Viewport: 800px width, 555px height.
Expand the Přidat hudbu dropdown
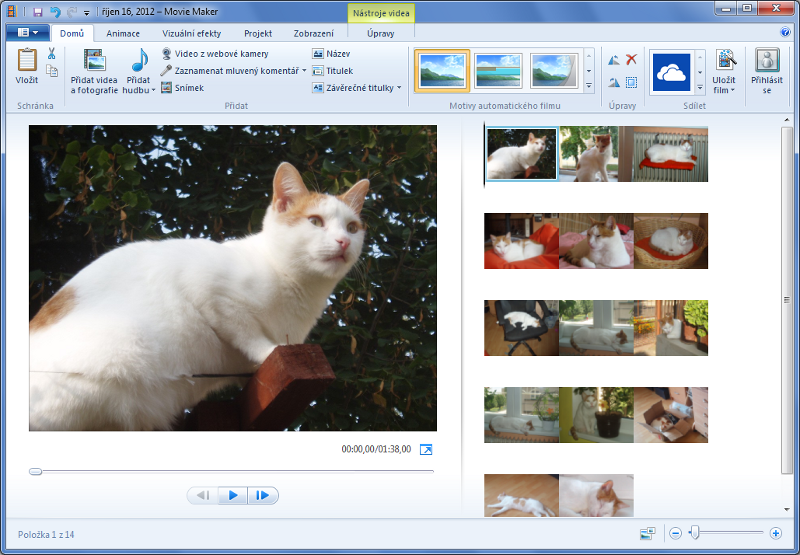click(153, 90)
